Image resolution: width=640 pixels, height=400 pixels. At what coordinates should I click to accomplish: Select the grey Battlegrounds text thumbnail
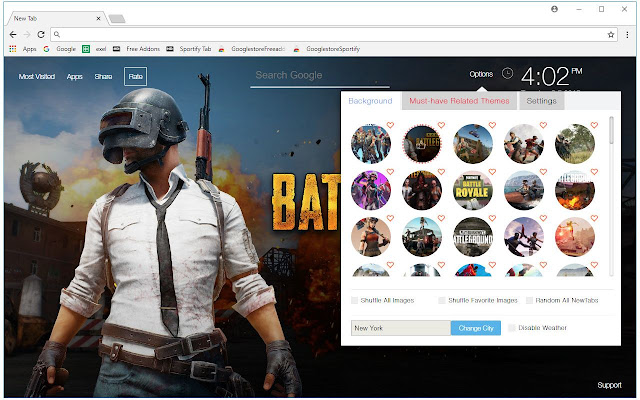[473, 237]
